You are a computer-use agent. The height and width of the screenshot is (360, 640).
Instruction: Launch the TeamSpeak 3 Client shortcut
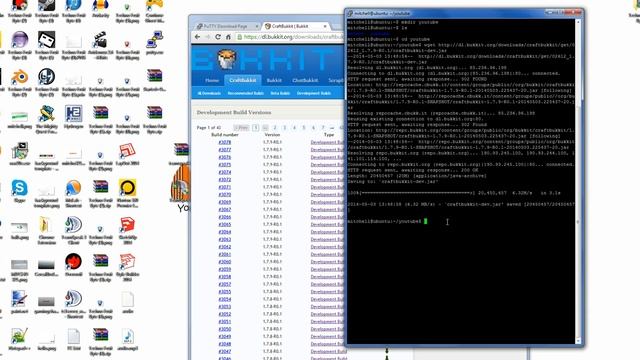(73, 229)
